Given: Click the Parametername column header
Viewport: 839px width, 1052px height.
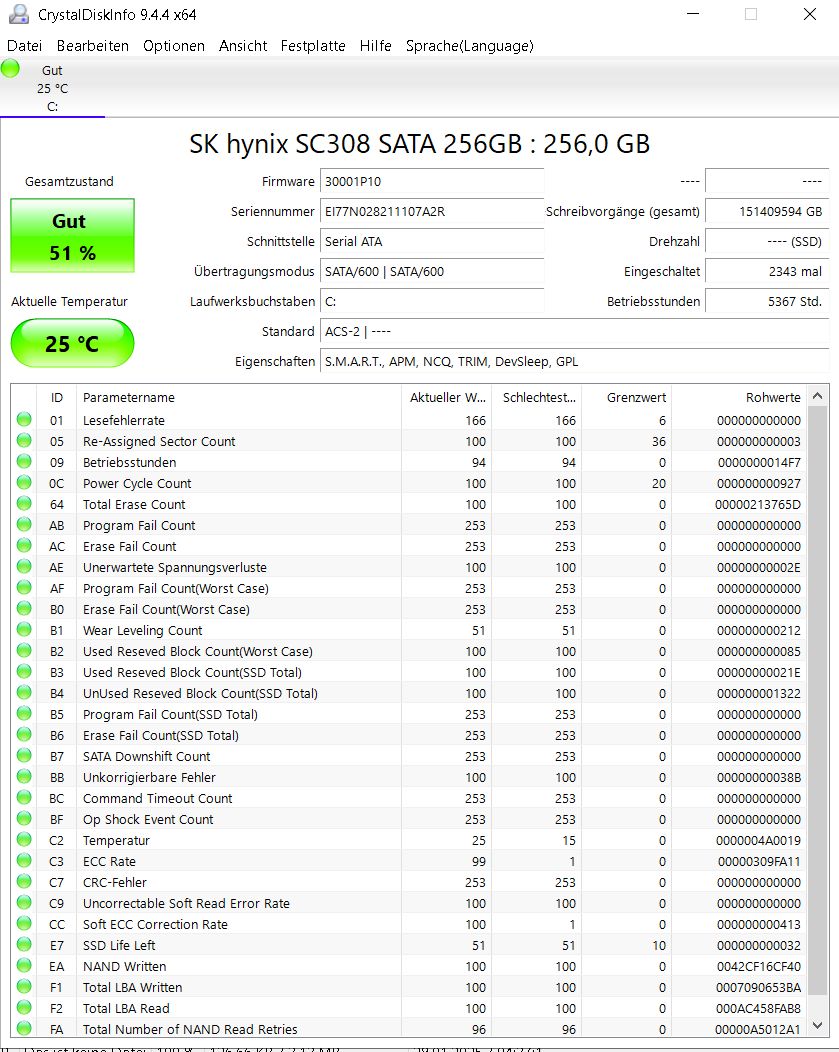Looking at the screenshot, I should click(239, 397).
